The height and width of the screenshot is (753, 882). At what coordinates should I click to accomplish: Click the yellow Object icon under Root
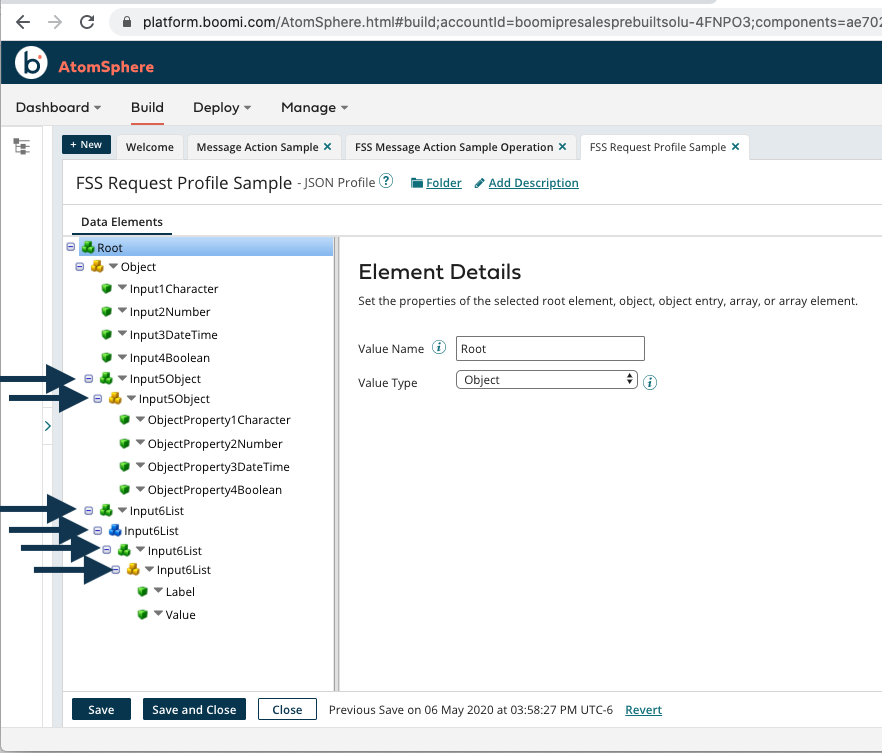point(97,266)
